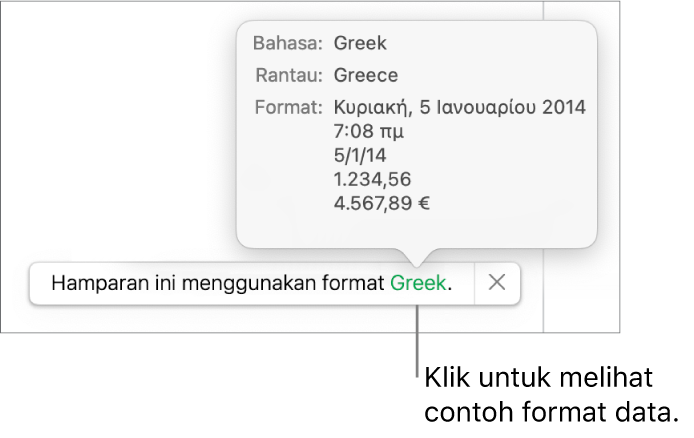Dismiss the format notification with the X
This screenshot has width=694, height=438.
coord(497,283)
